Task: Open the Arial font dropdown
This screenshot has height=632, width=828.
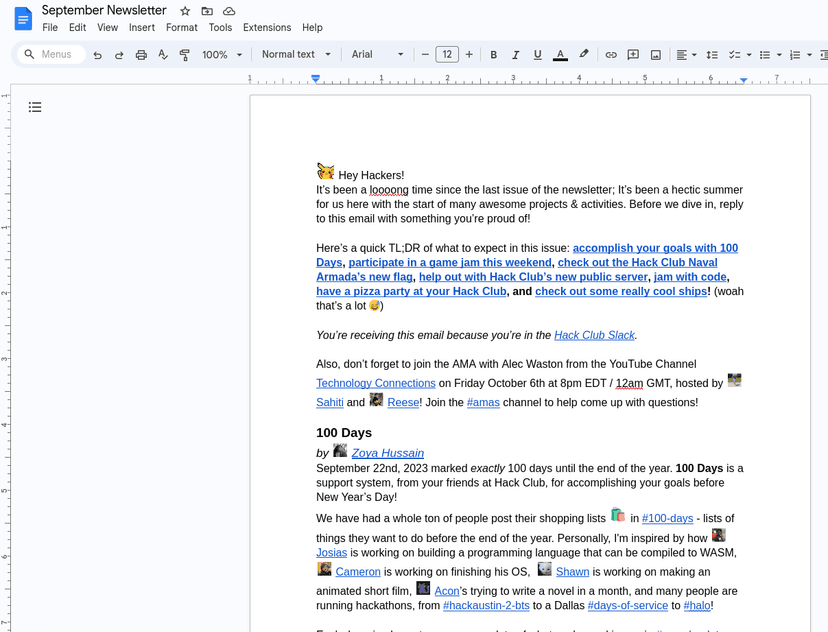Action: click(377, 55)
